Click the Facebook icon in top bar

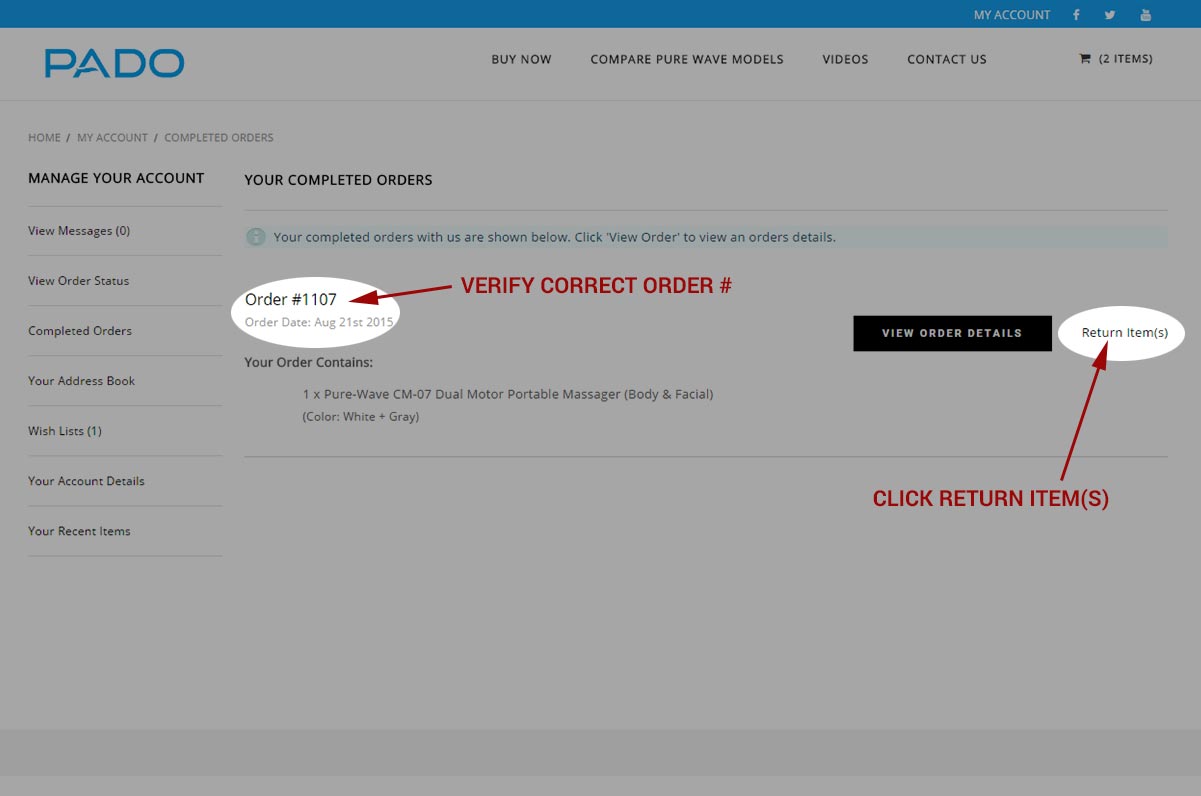click(x=1076, y=15)
